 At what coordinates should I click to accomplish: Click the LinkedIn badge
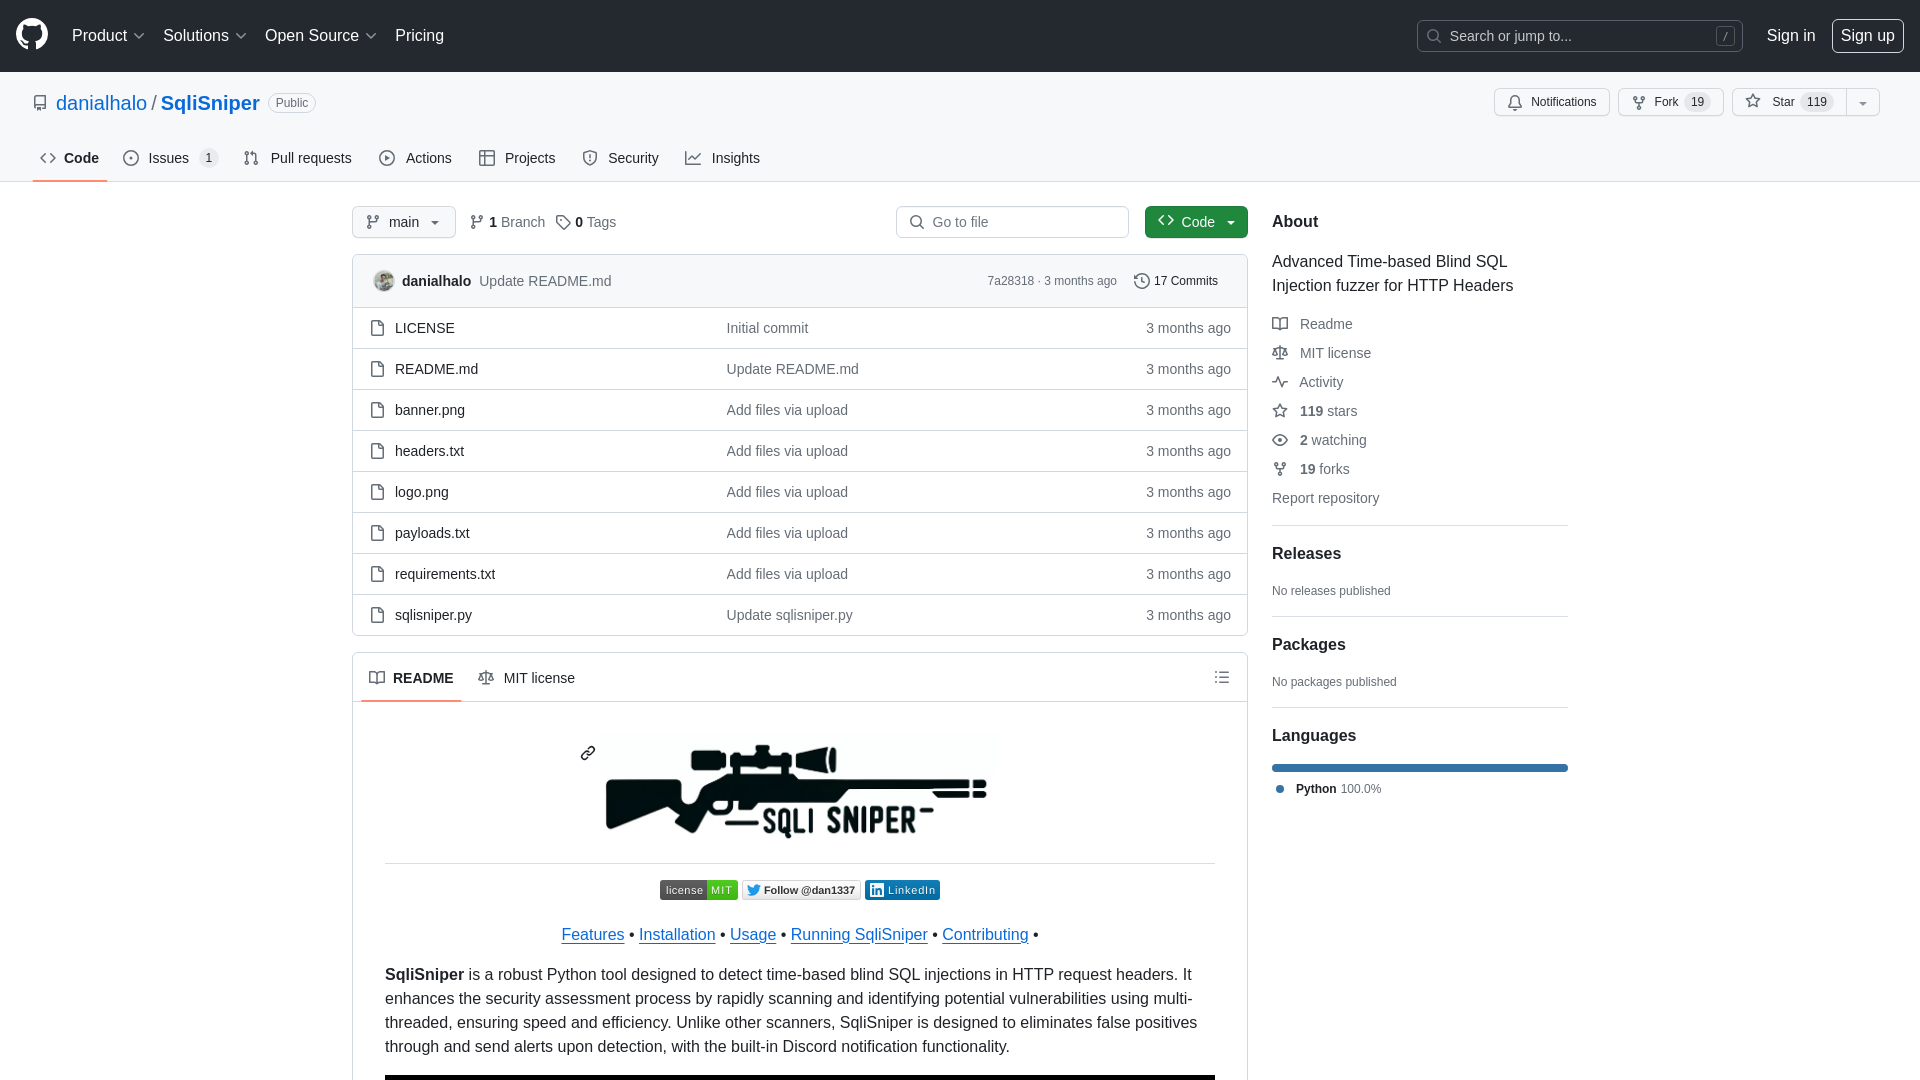(902, 890)
